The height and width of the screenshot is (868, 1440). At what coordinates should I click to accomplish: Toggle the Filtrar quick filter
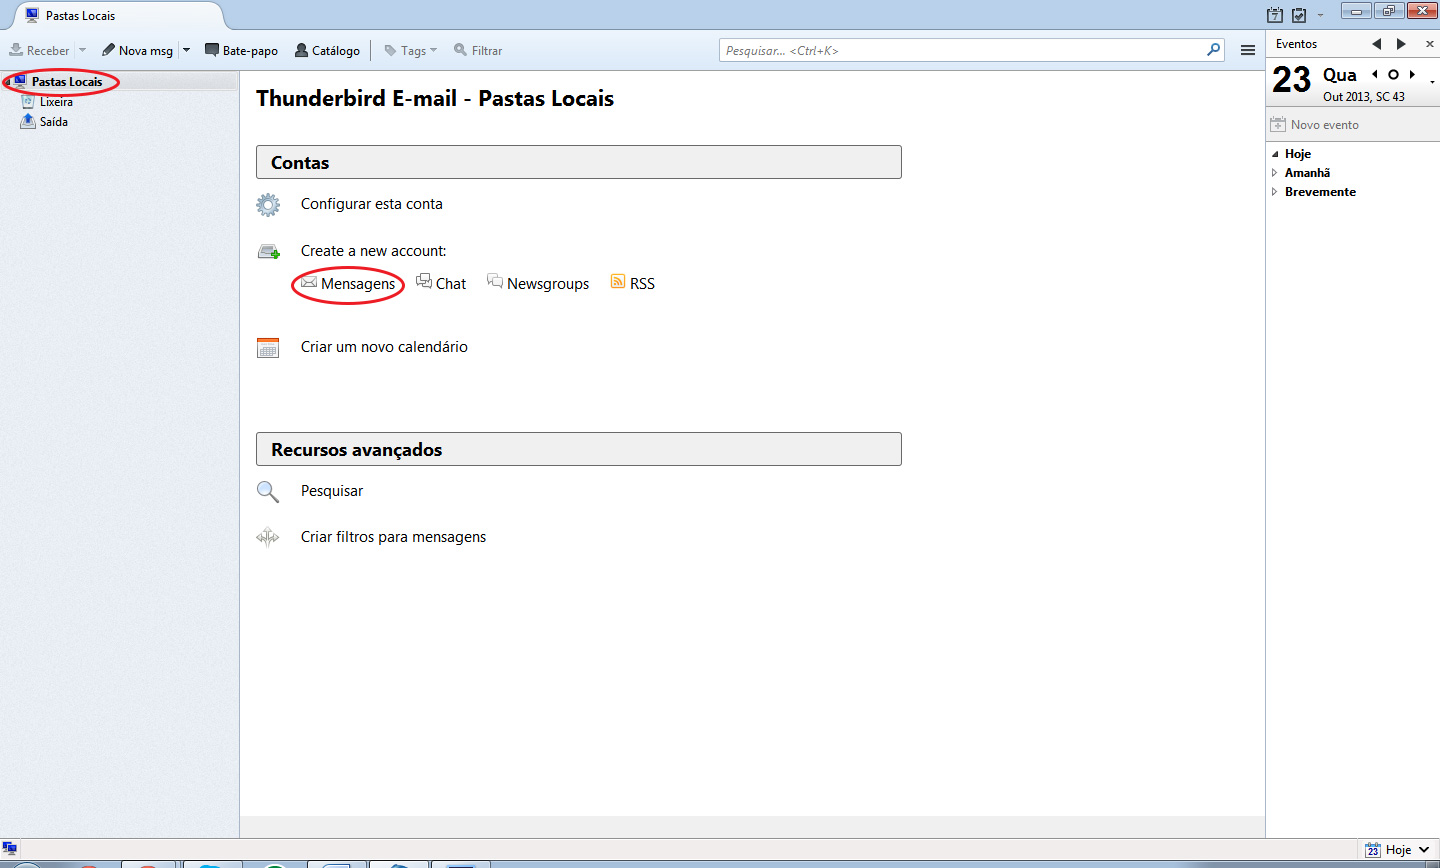pos(478,50)
